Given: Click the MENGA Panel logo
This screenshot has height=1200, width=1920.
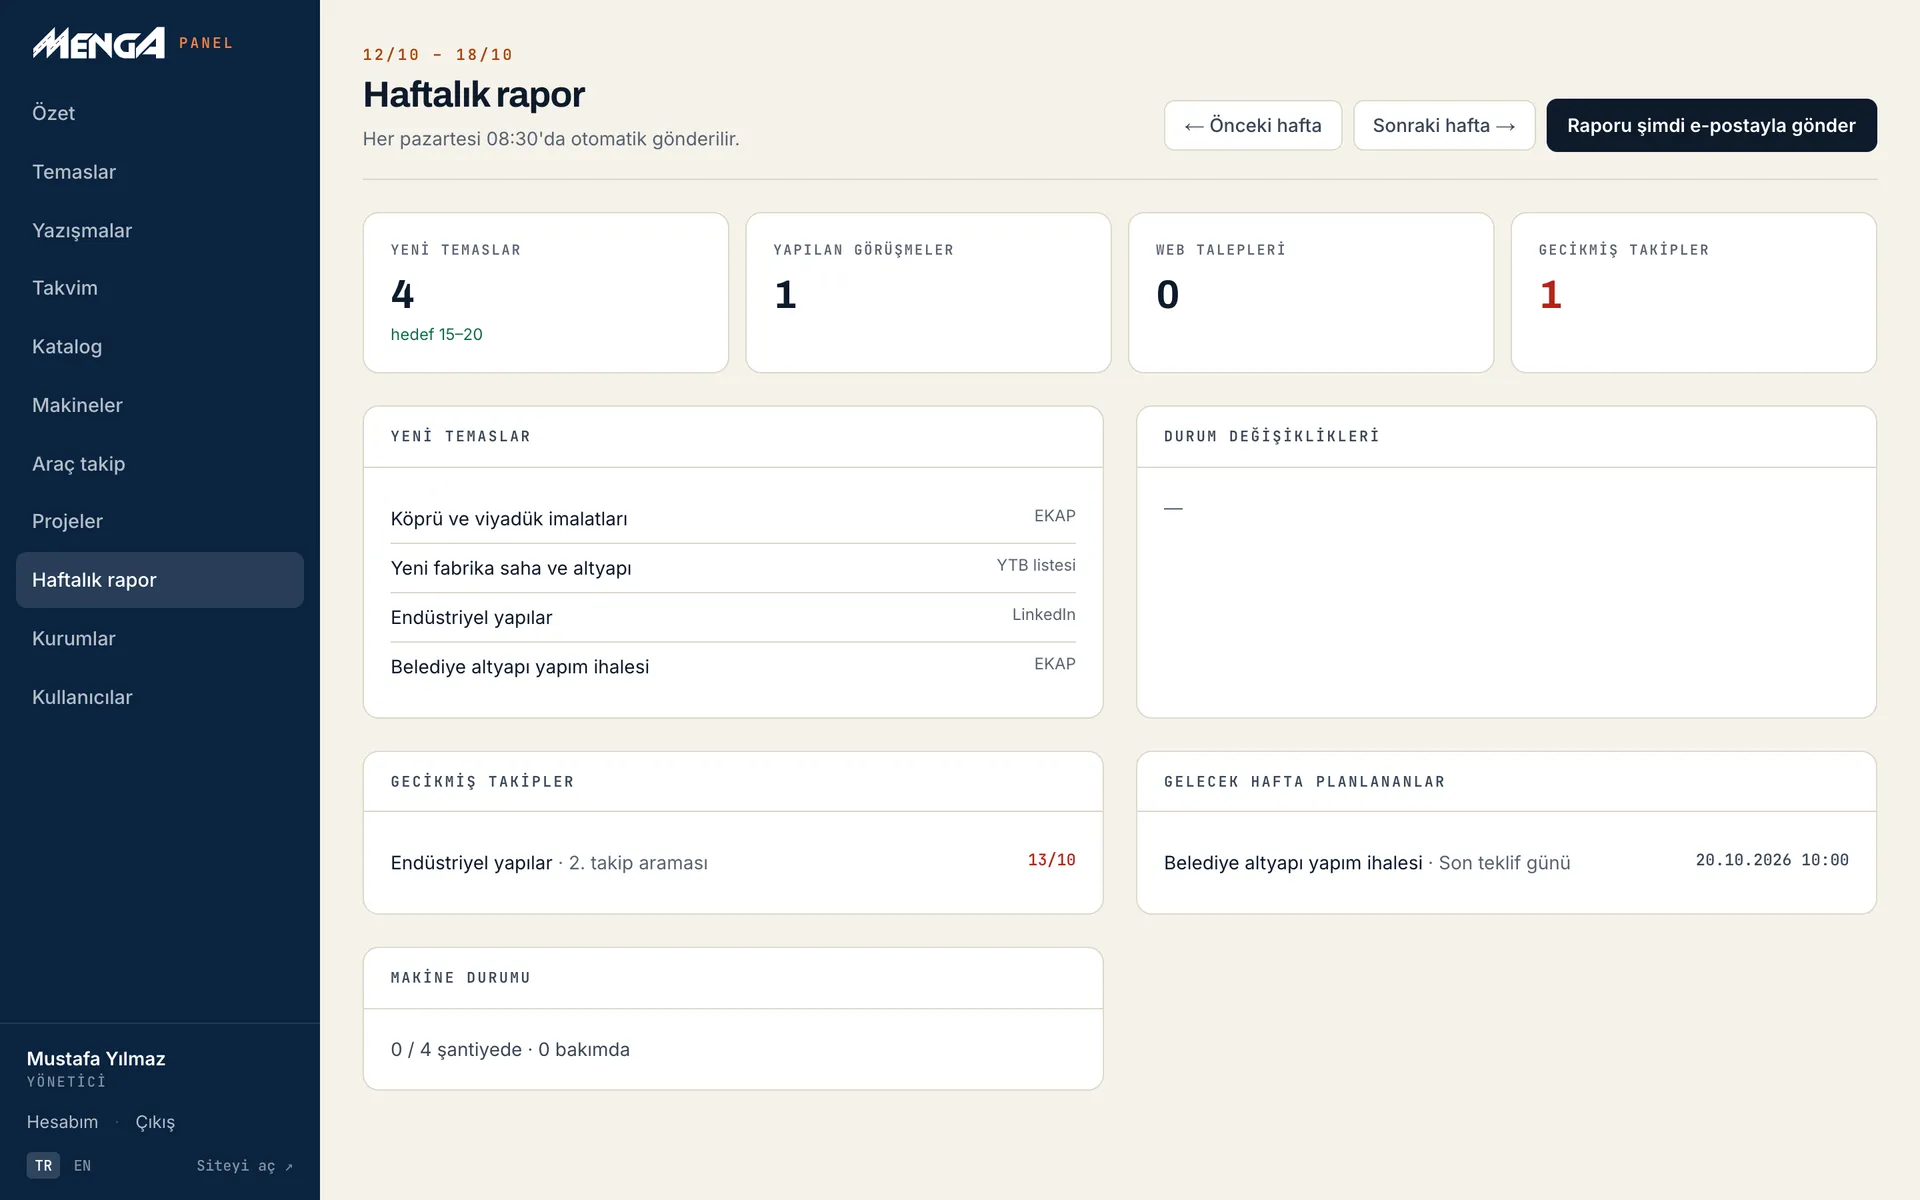Looking at the screenshot, I should tap(132, 43).
